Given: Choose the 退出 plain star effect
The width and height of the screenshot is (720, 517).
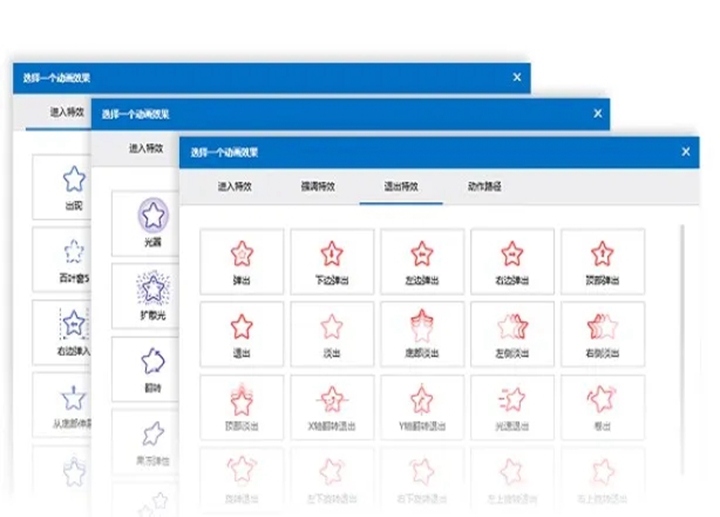Looking at the screenshot, I should point(242,334).
